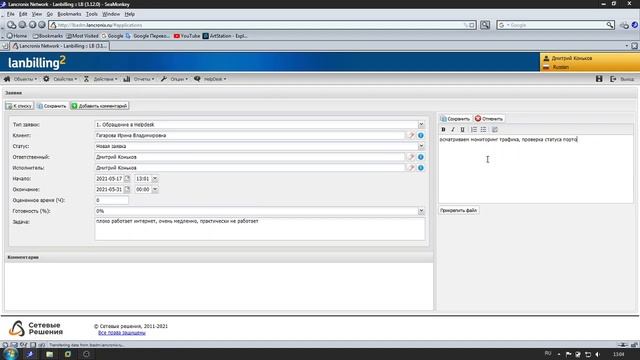
Task: Open the Действия menu
Action: coord(100,79)
